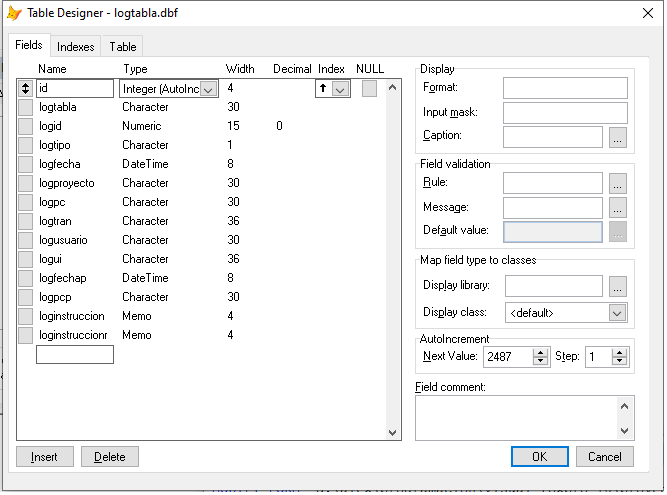Toggle the NULL checkbox for id field
Screen dimensions: 667x495
pos(369,89)
